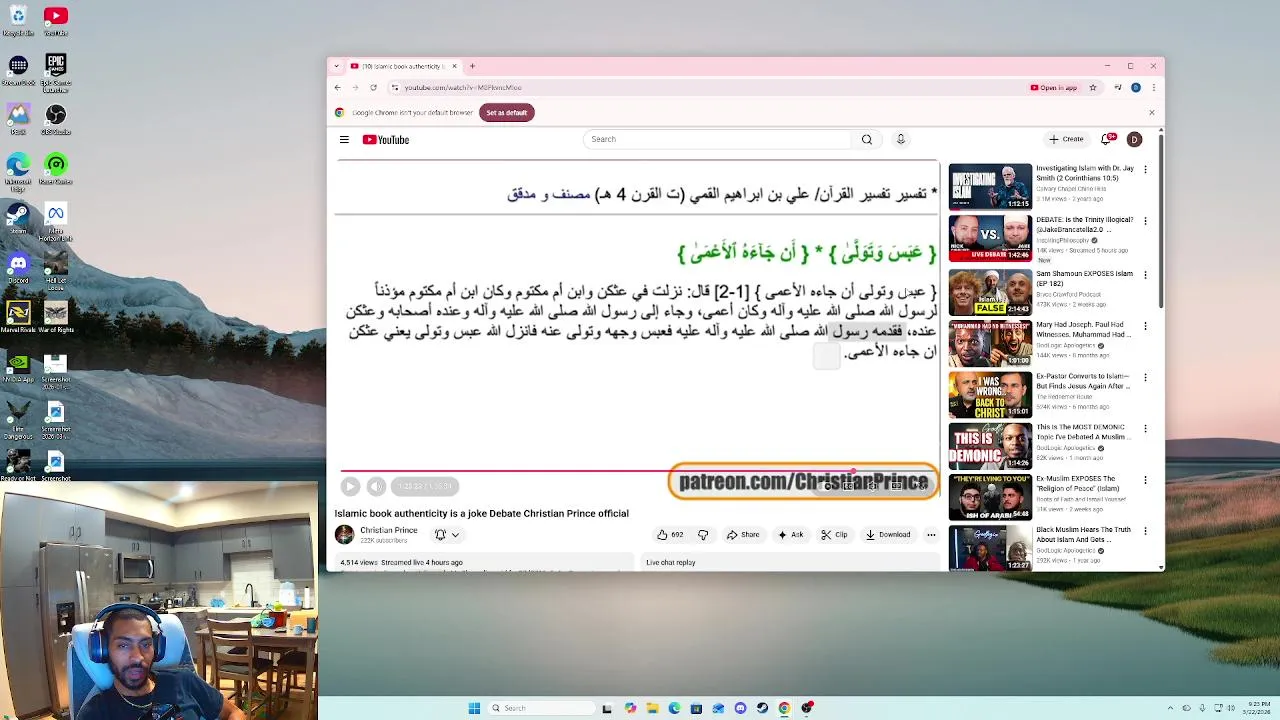Start voice search with the microphone icon
Image resolution: width=1280 pixels, height=720 pixels.
(x=901, y=139)
